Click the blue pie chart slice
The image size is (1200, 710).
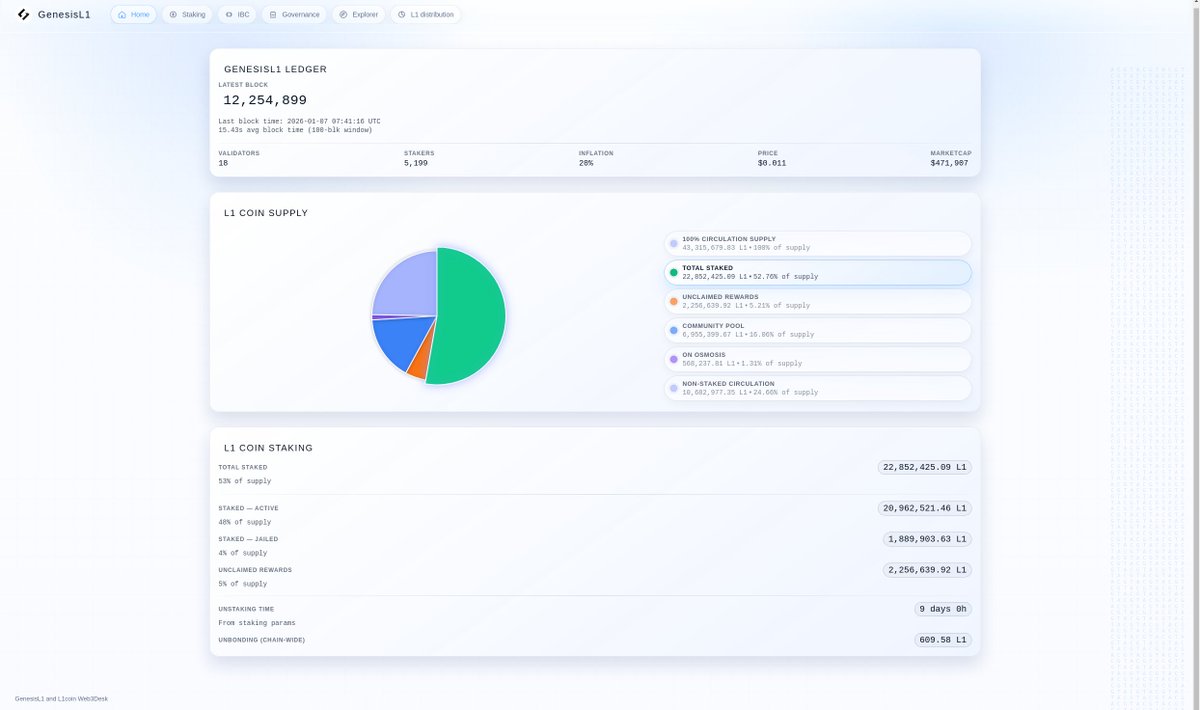tap(400, 345)
